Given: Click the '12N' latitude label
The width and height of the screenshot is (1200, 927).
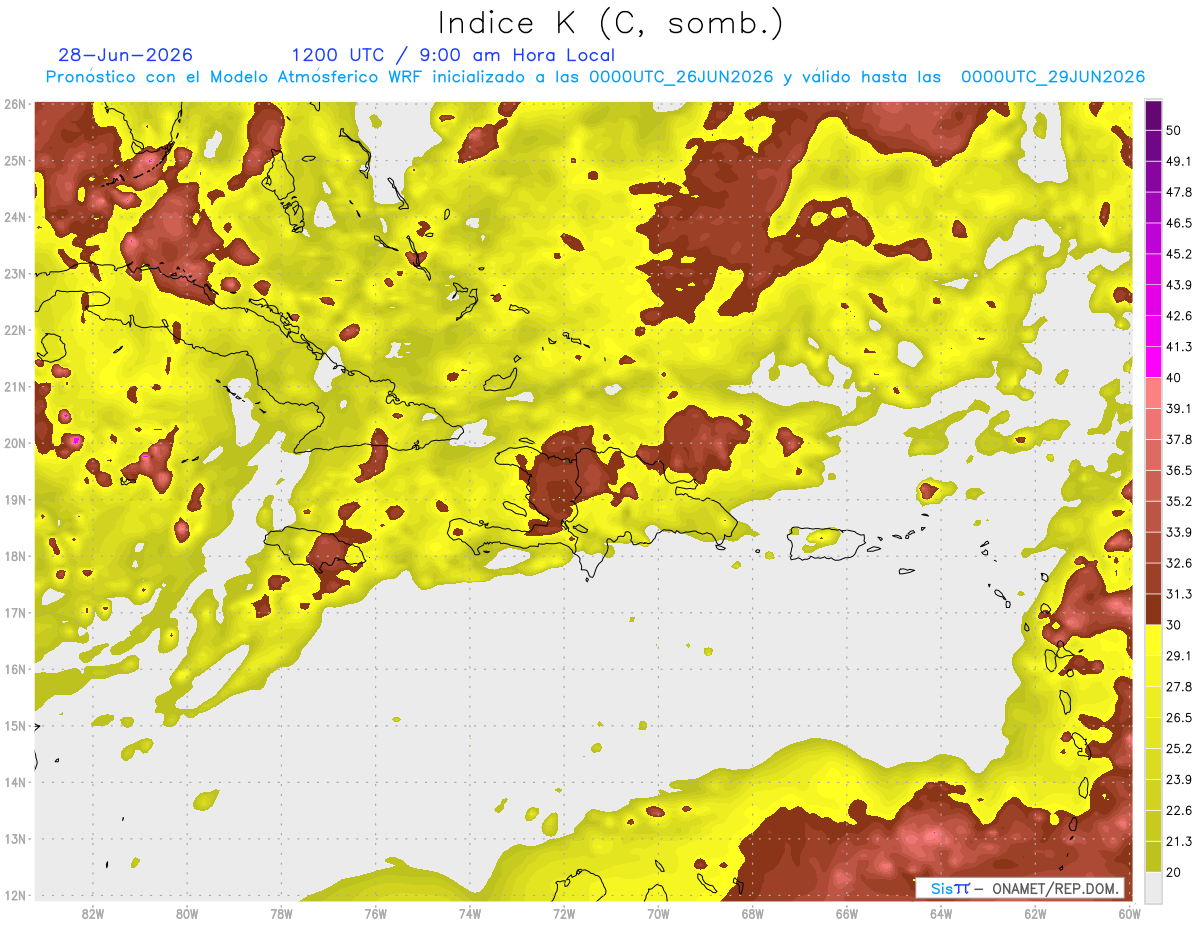Looking at the screenshot, I should click(15, 895).
